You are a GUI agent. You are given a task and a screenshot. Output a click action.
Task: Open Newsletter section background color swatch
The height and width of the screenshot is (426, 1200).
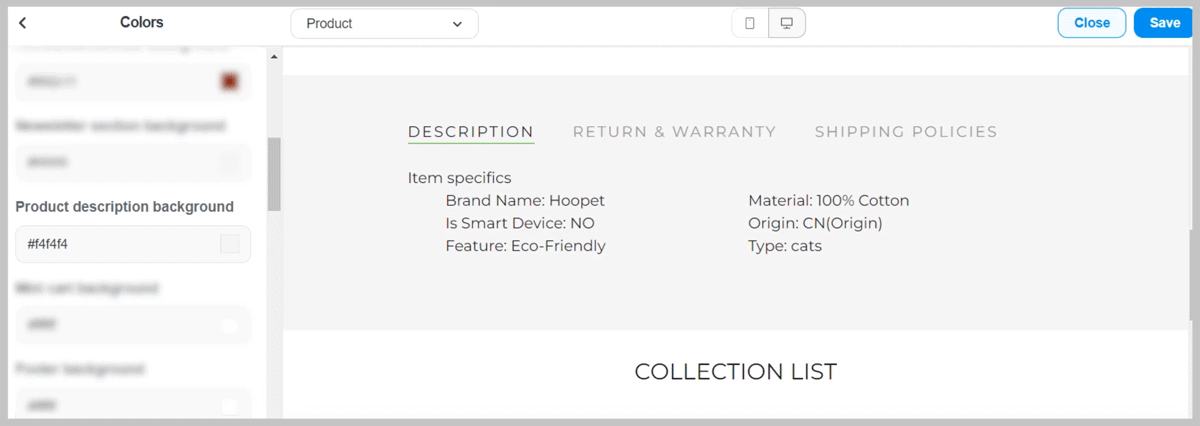tap(230, 162)
